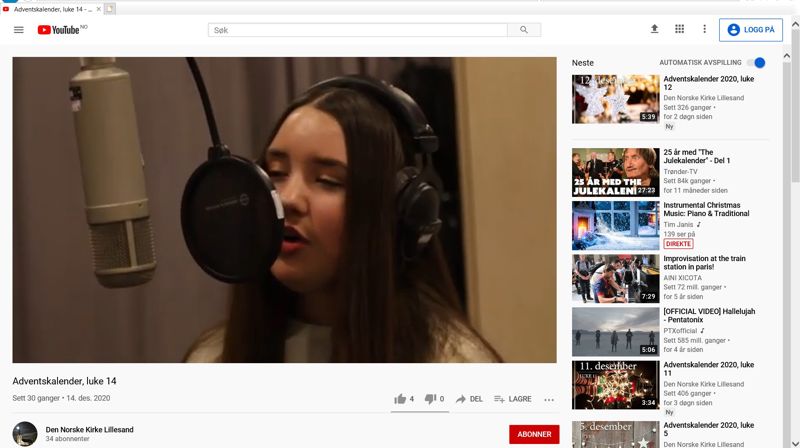The width and height of the screenshot is (800, 448).
Task: Open the Pentatonix Hallelujah video thumbnail
Action: click(x=614, y=332)
